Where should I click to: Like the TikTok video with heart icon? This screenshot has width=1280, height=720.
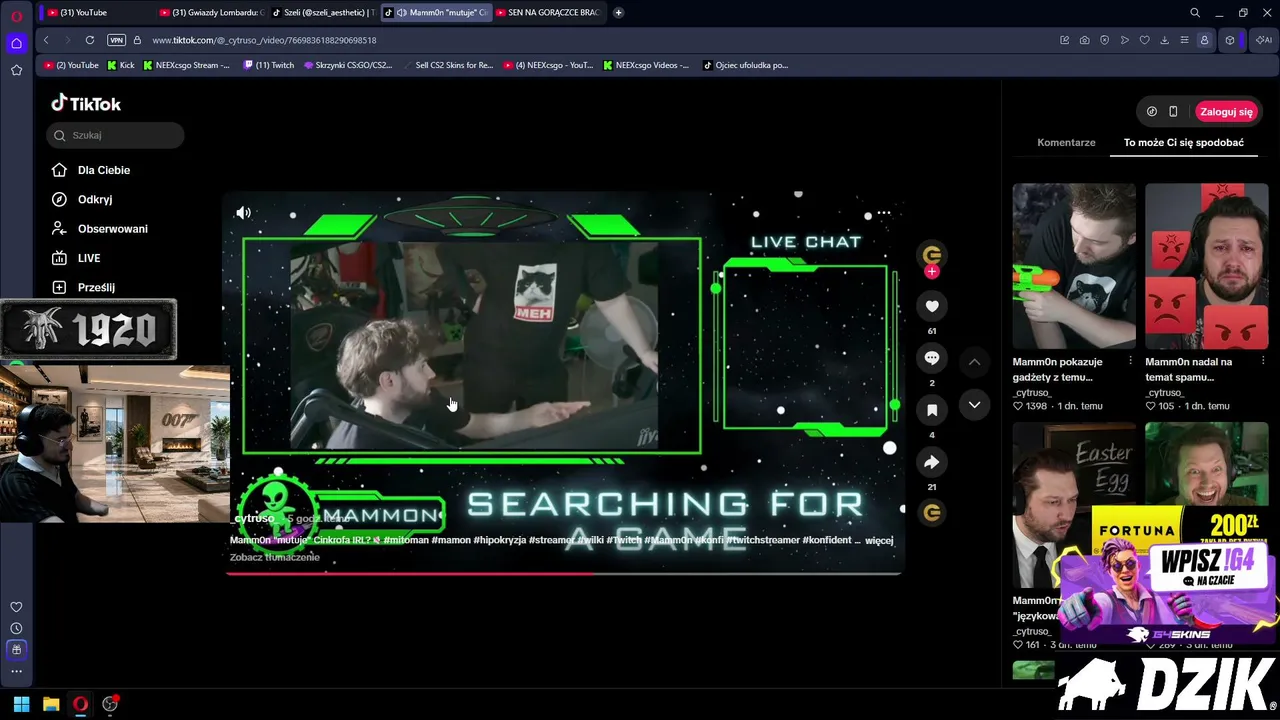pos(932,306)
